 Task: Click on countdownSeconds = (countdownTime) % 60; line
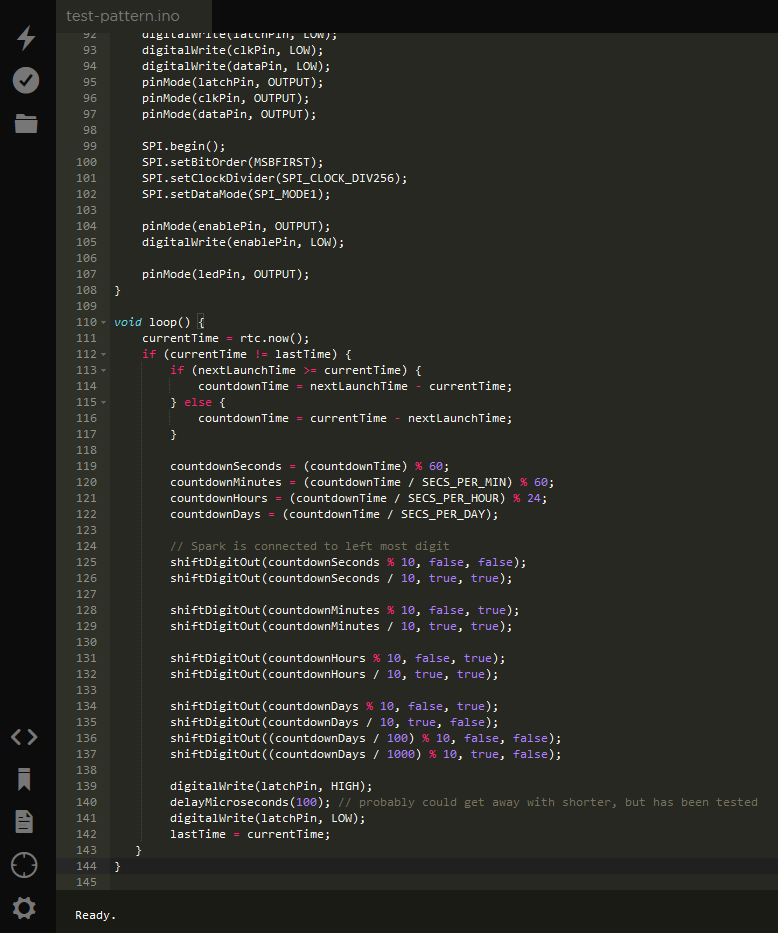click(x=309, y=466)
